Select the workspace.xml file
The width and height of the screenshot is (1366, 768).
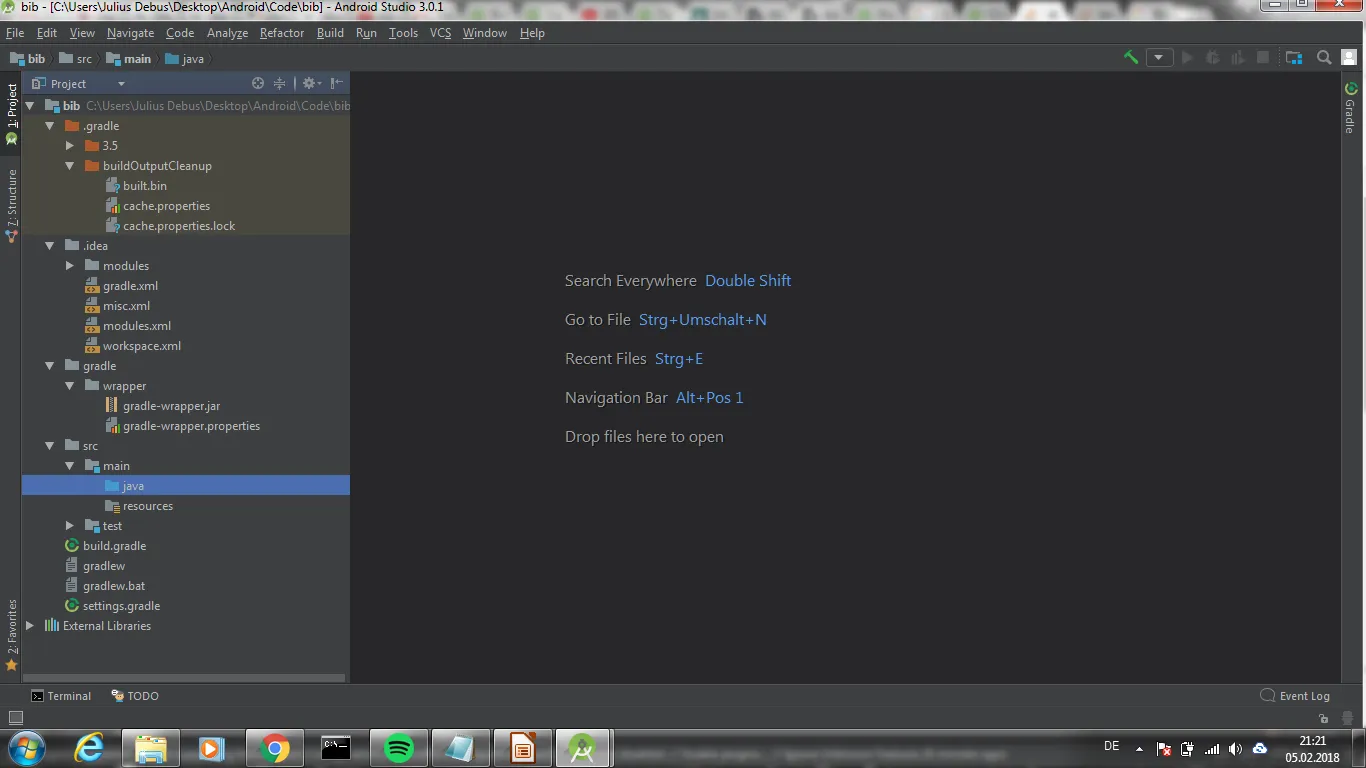click(x=132, y=346)
